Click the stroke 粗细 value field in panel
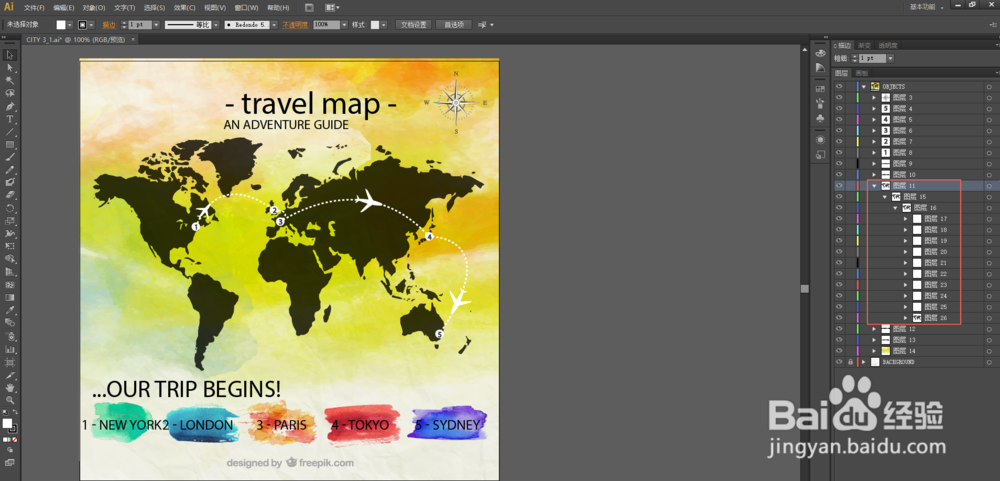The width and height of the screenshot is (1000, 481). coord(872,59)
